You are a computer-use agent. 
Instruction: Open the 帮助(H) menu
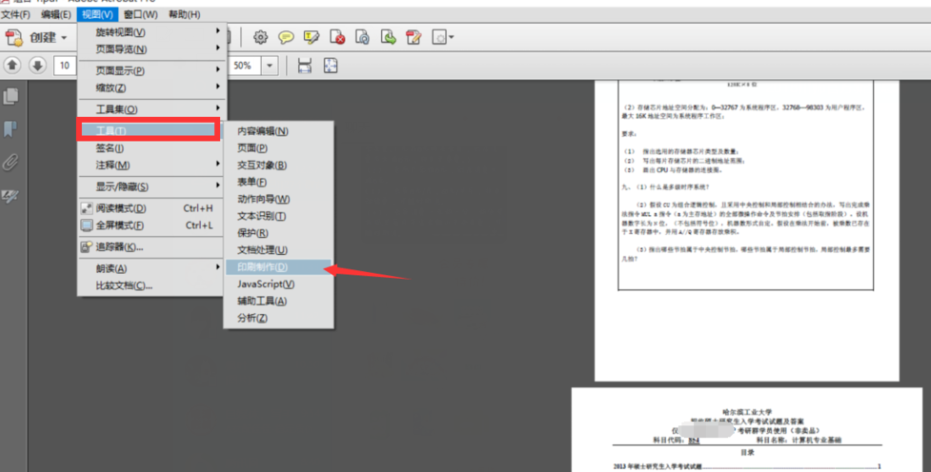(184, 14)
